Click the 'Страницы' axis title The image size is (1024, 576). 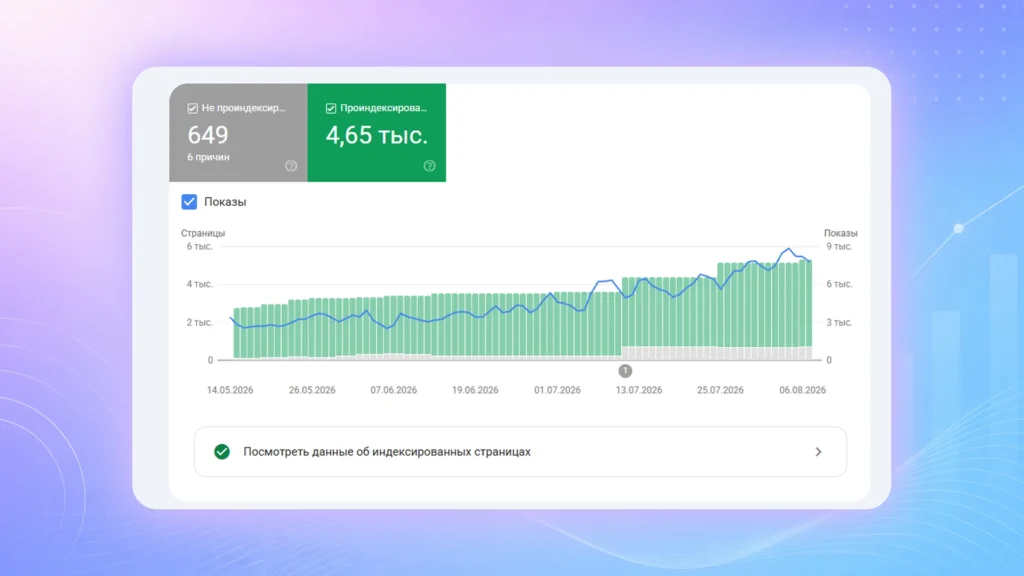[203, 233]
